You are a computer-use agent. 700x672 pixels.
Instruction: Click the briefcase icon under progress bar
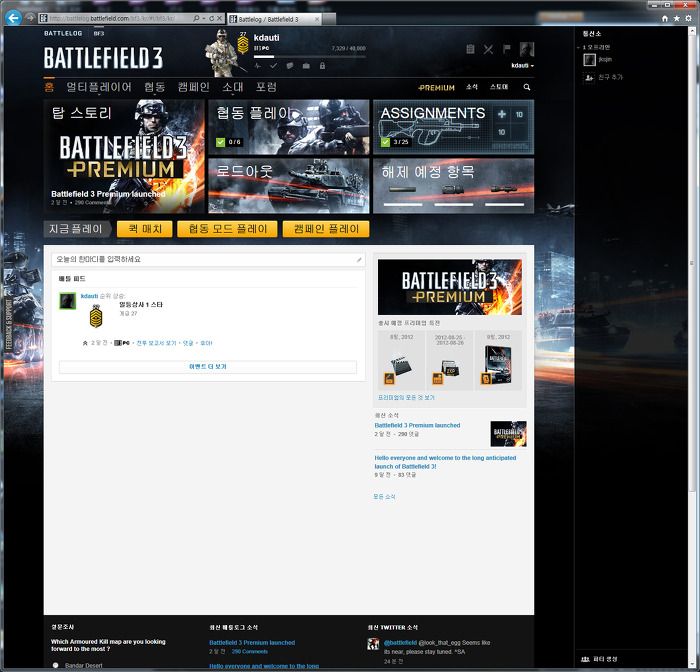[306, 66]
